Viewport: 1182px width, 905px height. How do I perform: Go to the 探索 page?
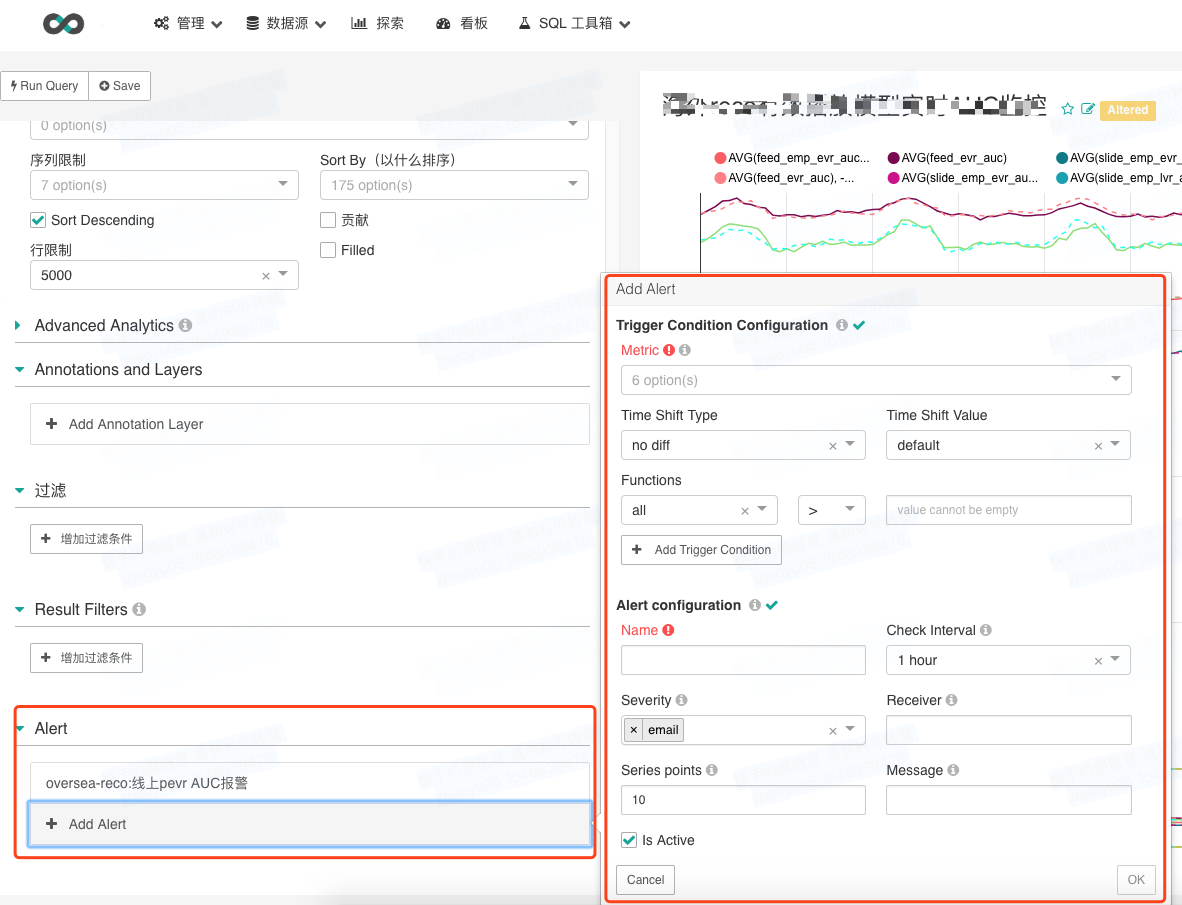[x=378, y=23]
